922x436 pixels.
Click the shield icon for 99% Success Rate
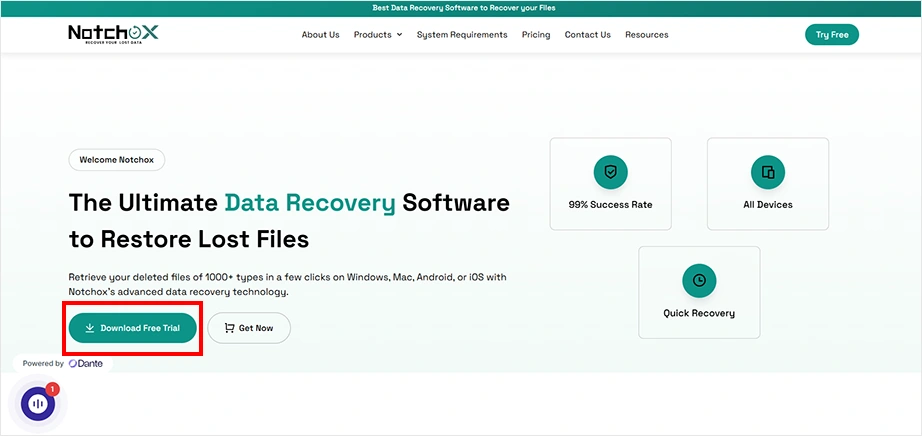(610, 172)
